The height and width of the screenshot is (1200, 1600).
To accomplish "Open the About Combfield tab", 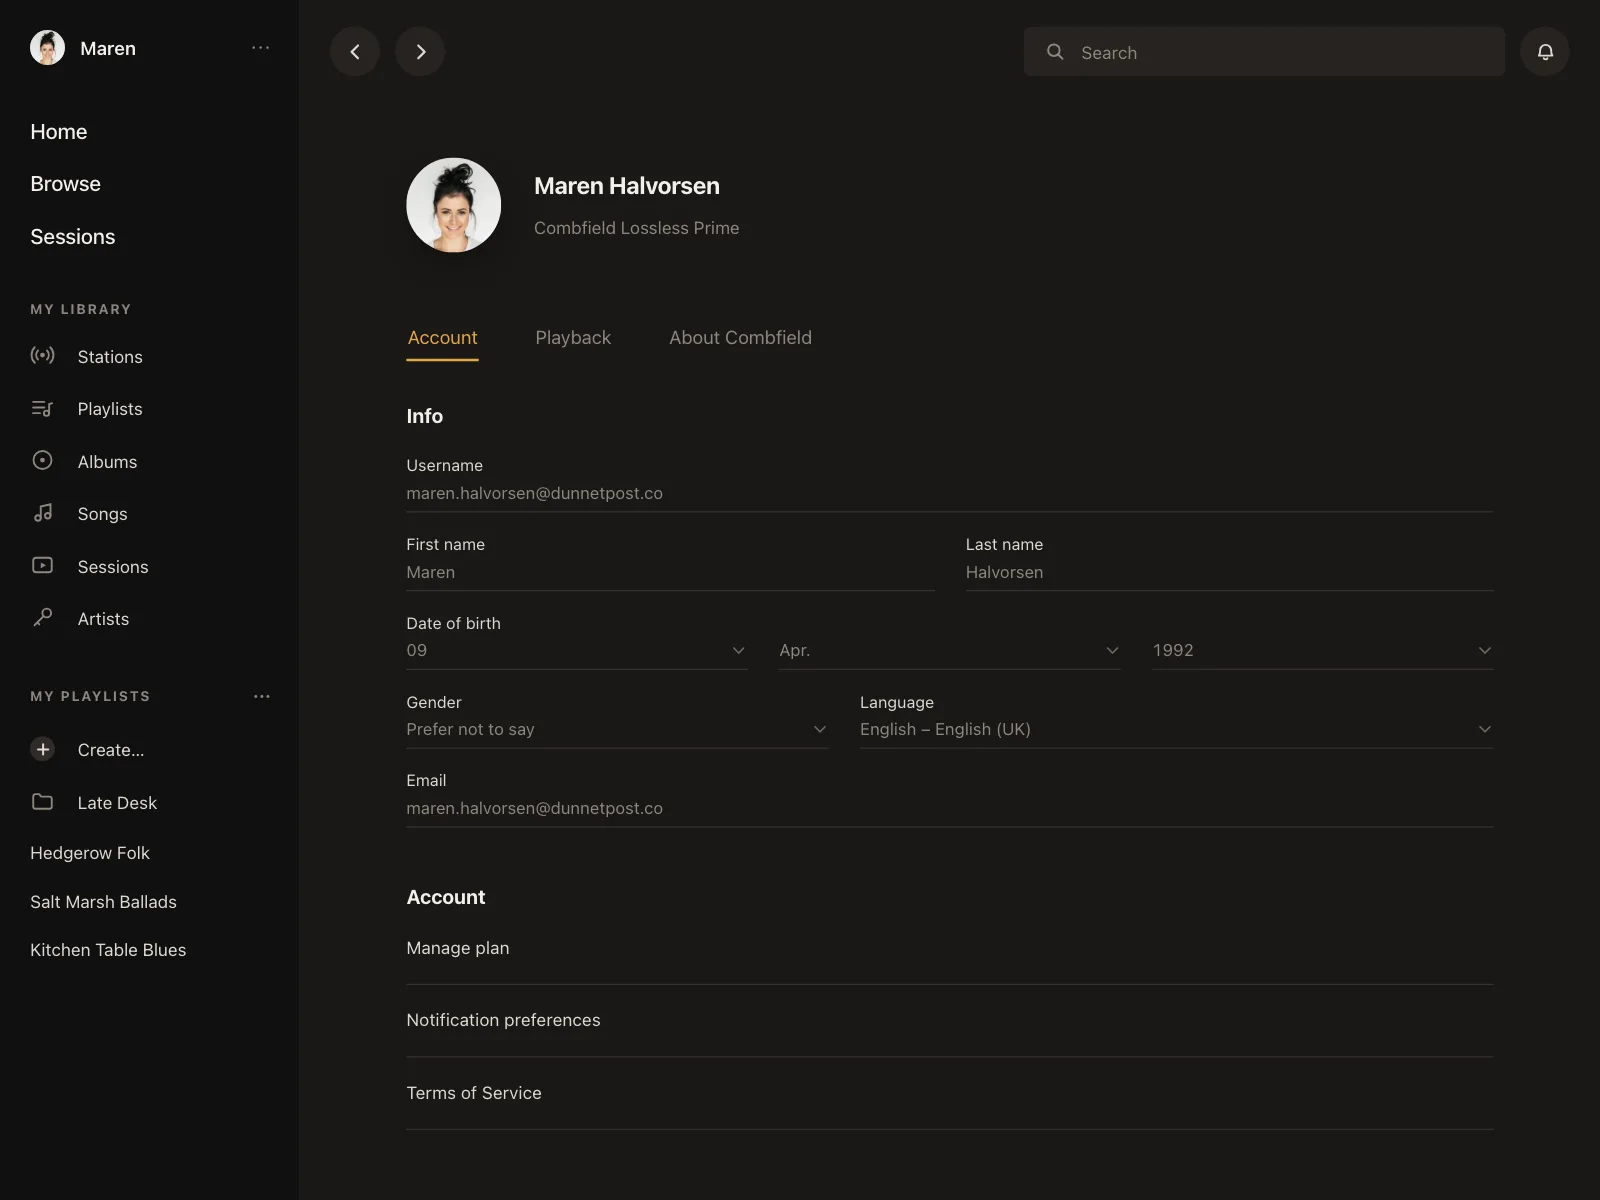I will (x=740, y=338).
